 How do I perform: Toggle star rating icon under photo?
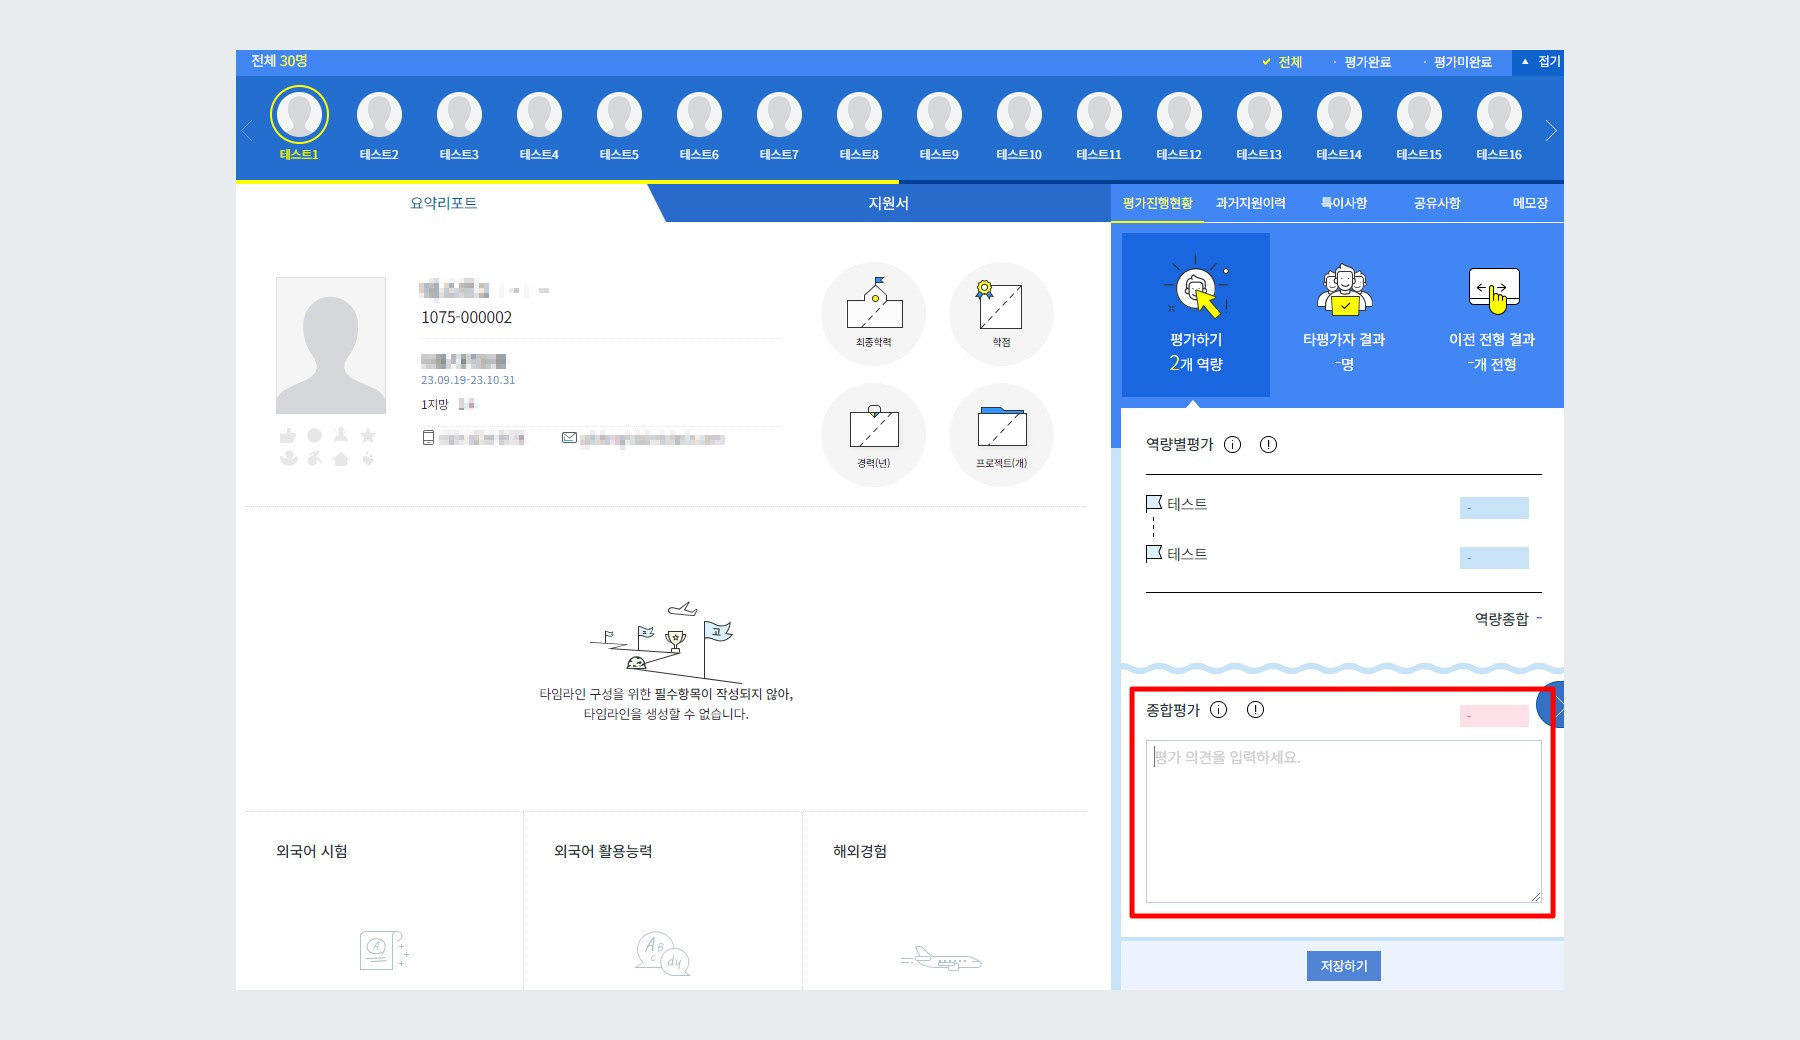tap(368, 434)
